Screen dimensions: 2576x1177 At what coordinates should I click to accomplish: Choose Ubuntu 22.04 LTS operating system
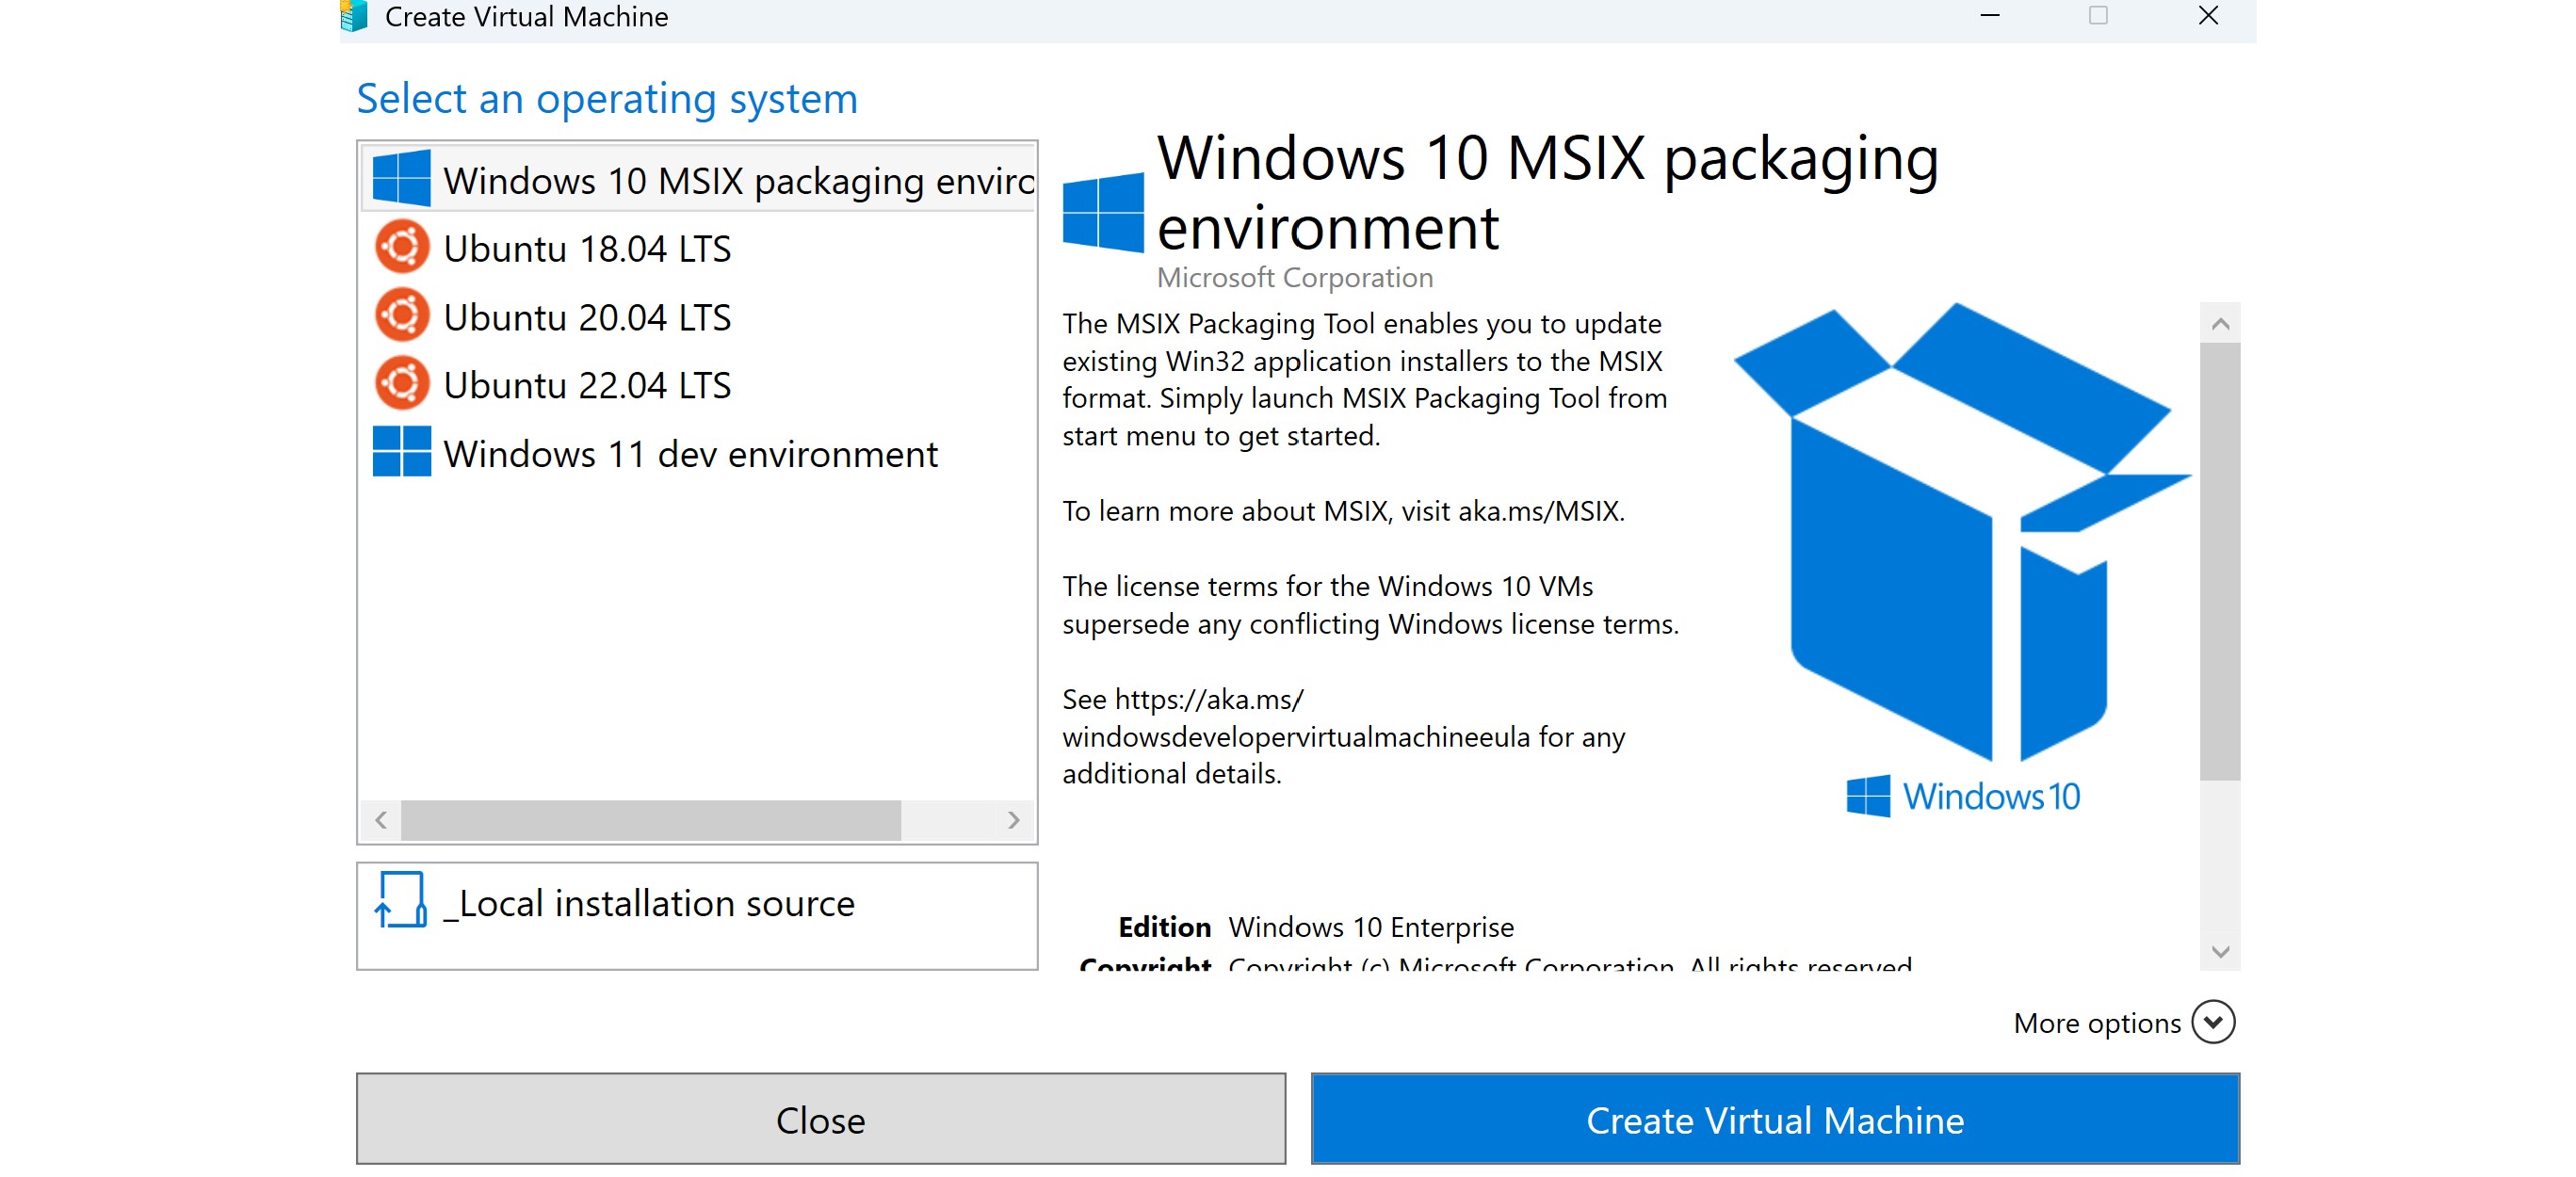[587, 385]
